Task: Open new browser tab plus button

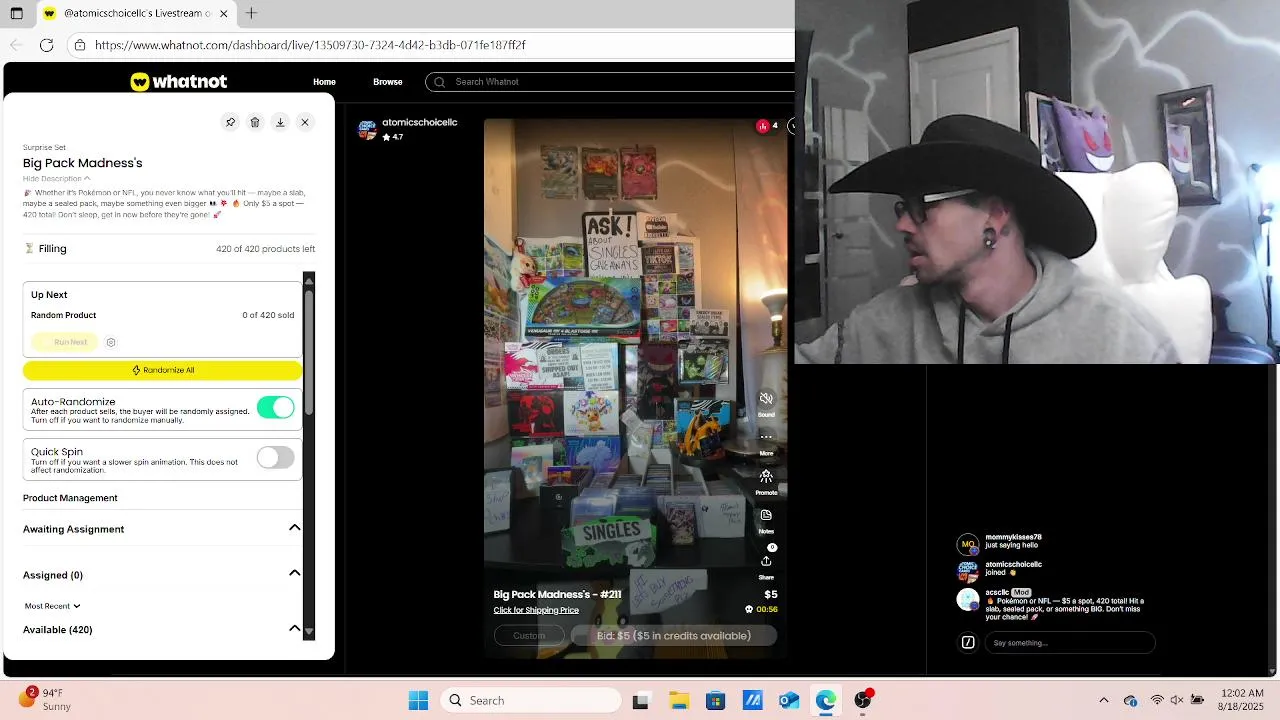Action: 251,14
